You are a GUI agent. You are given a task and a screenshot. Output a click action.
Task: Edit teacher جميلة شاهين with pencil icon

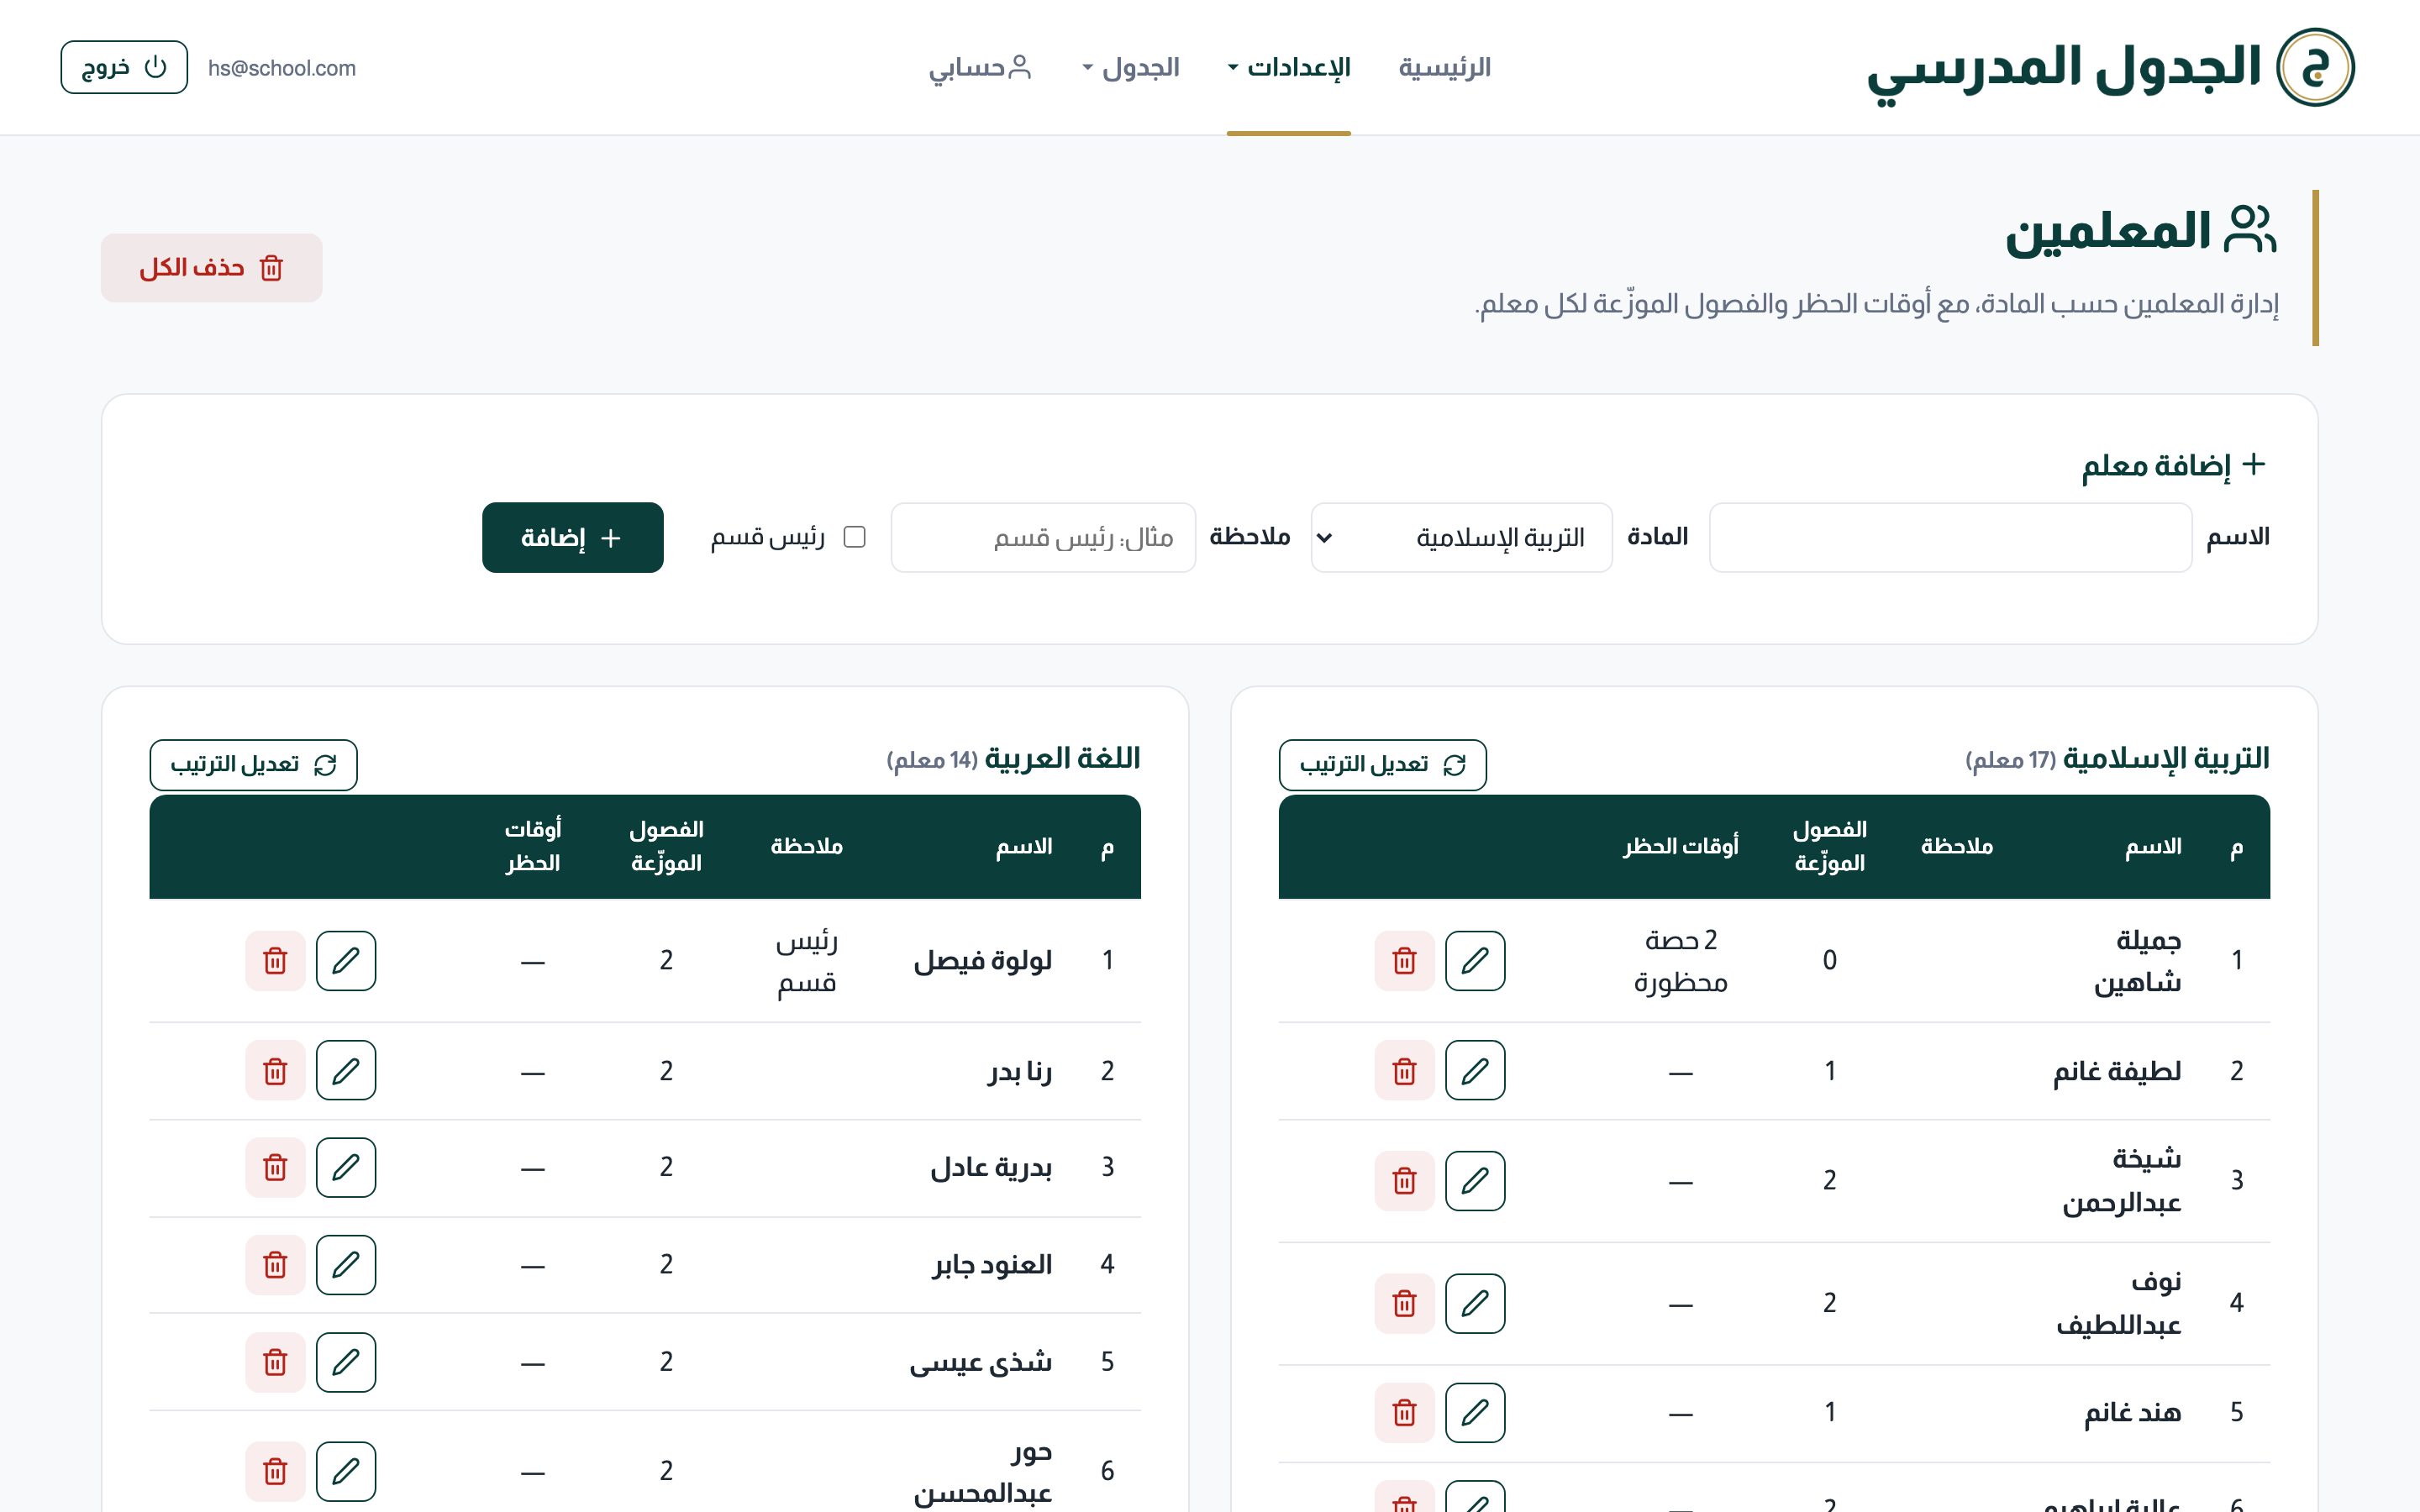(x=1475, y=960)
